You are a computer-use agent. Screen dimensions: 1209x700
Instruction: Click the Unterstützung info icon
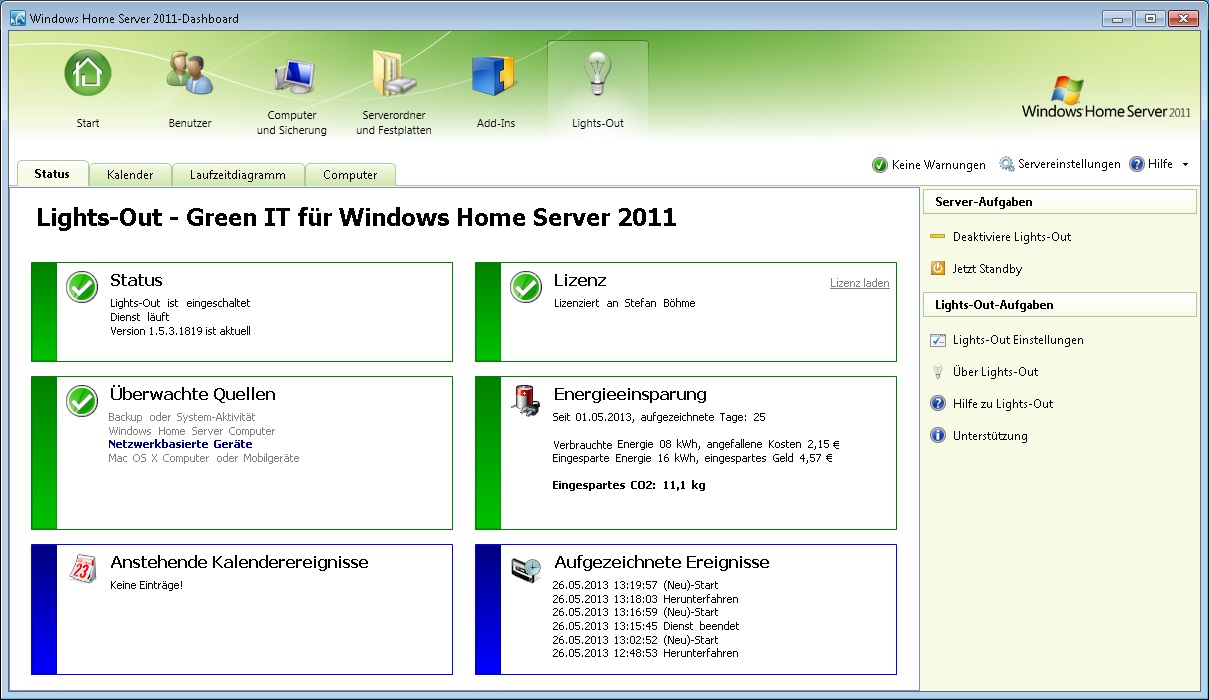[938, 436]
